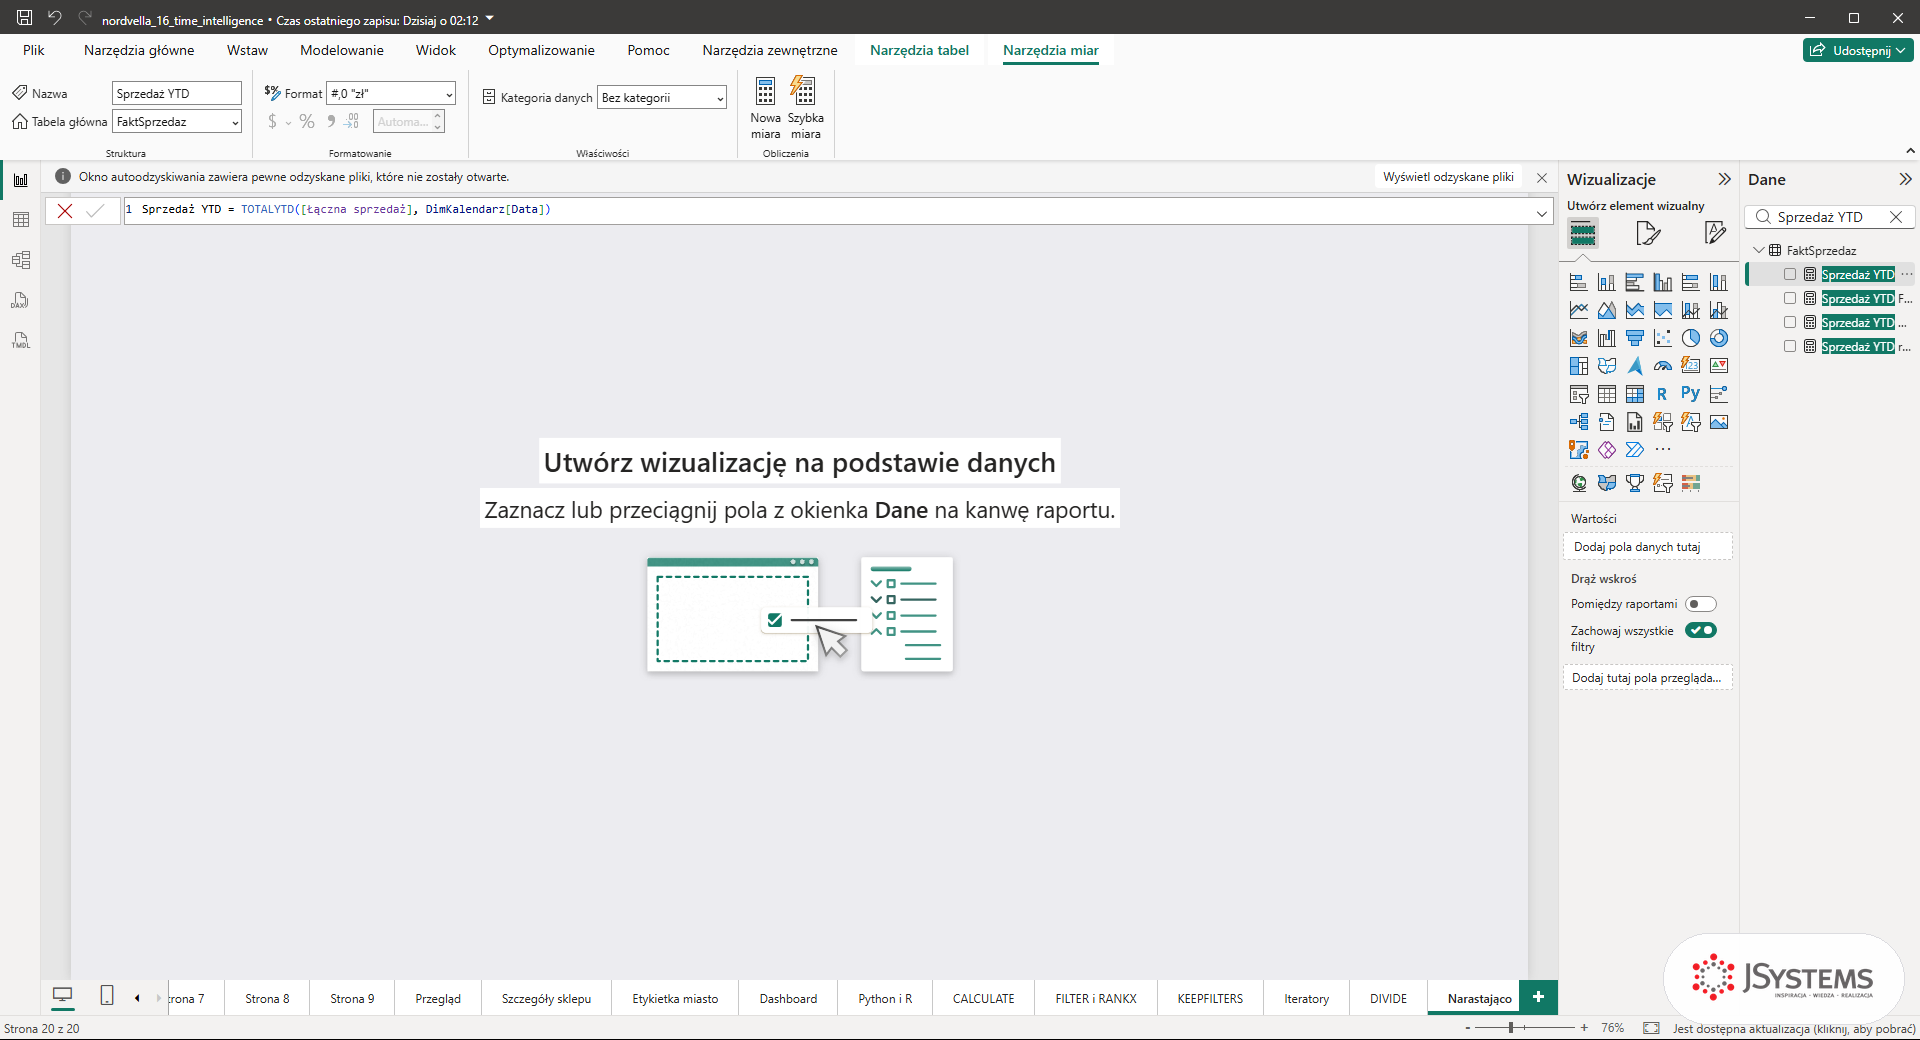Collapse the Dane pane

1904,179
